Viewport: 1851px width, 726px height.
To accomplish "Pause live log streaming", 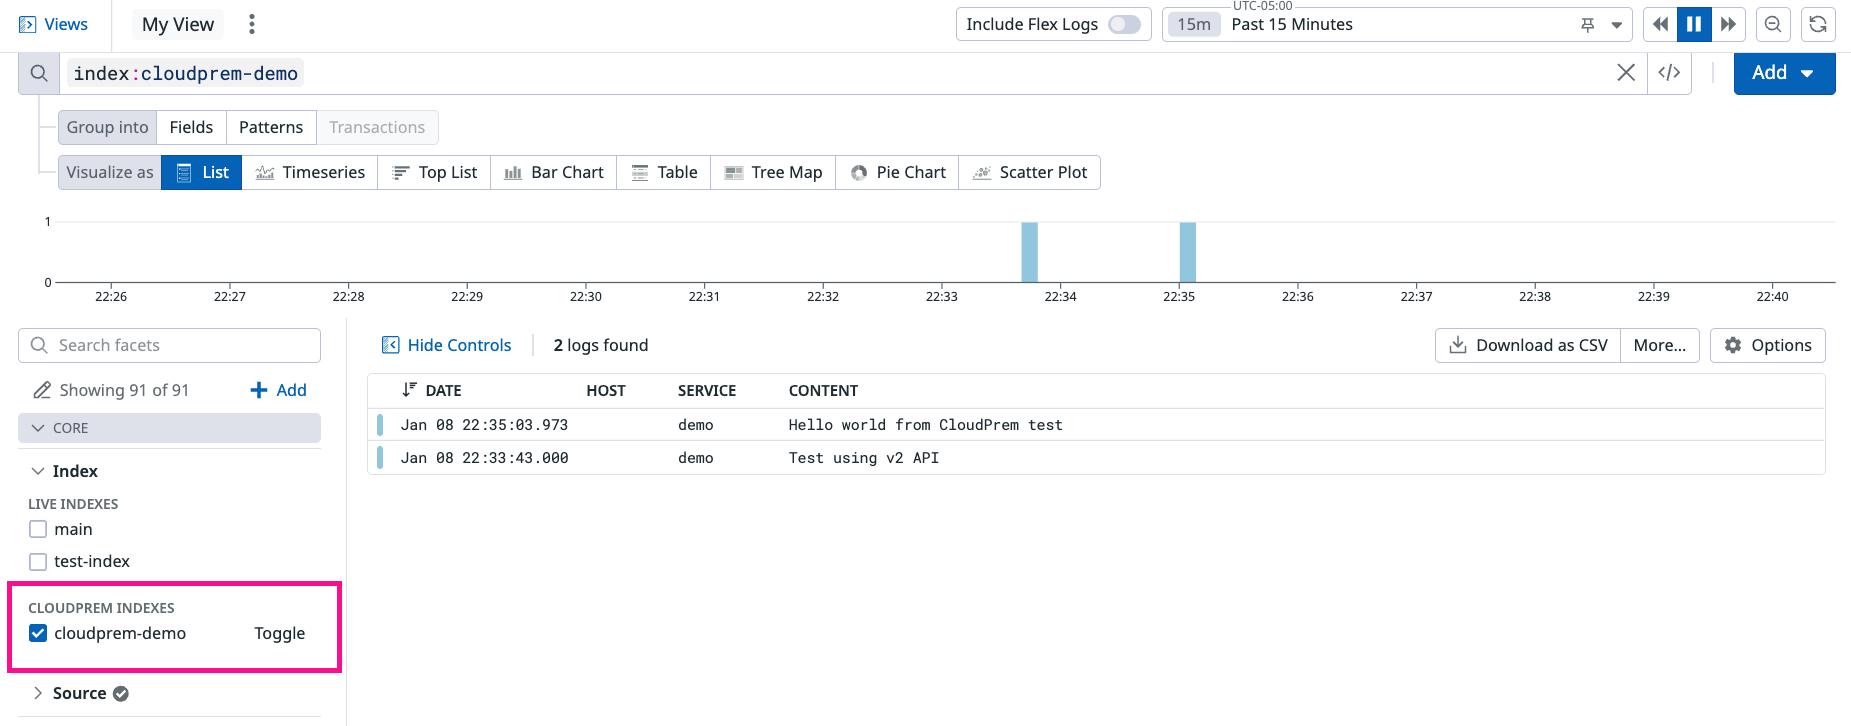I will 1694,24.
